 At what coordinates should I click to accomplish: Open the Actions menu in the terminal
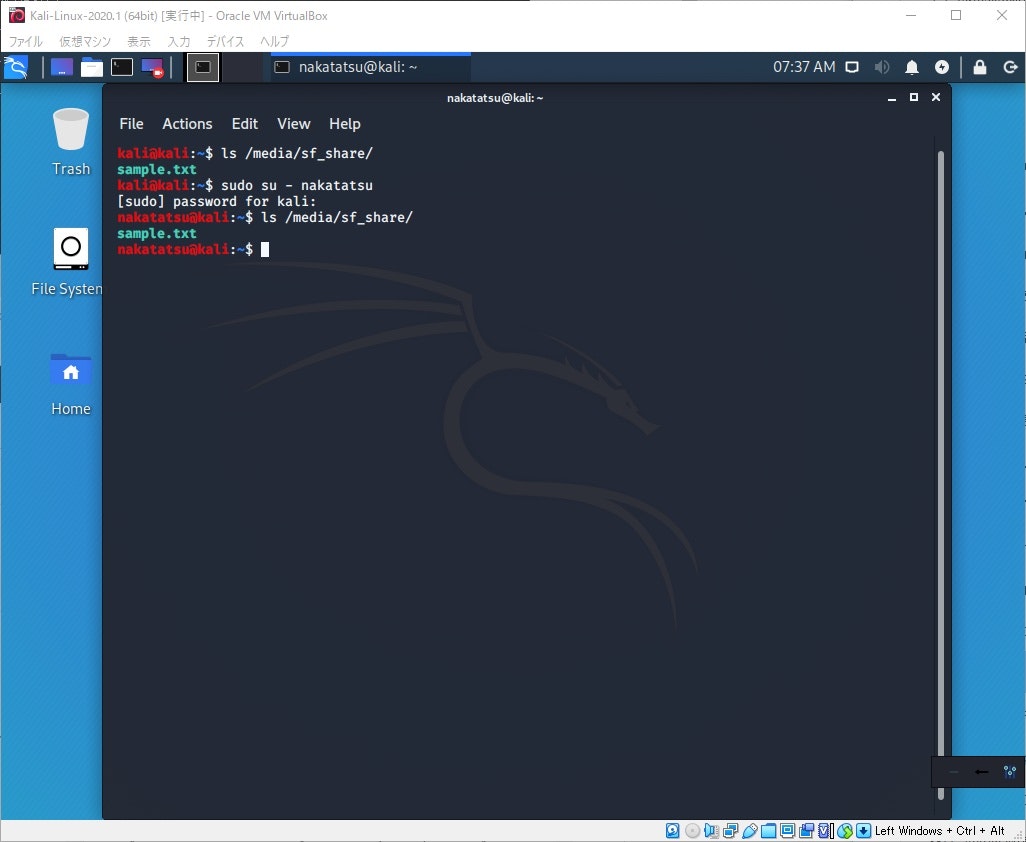point(187,123)
